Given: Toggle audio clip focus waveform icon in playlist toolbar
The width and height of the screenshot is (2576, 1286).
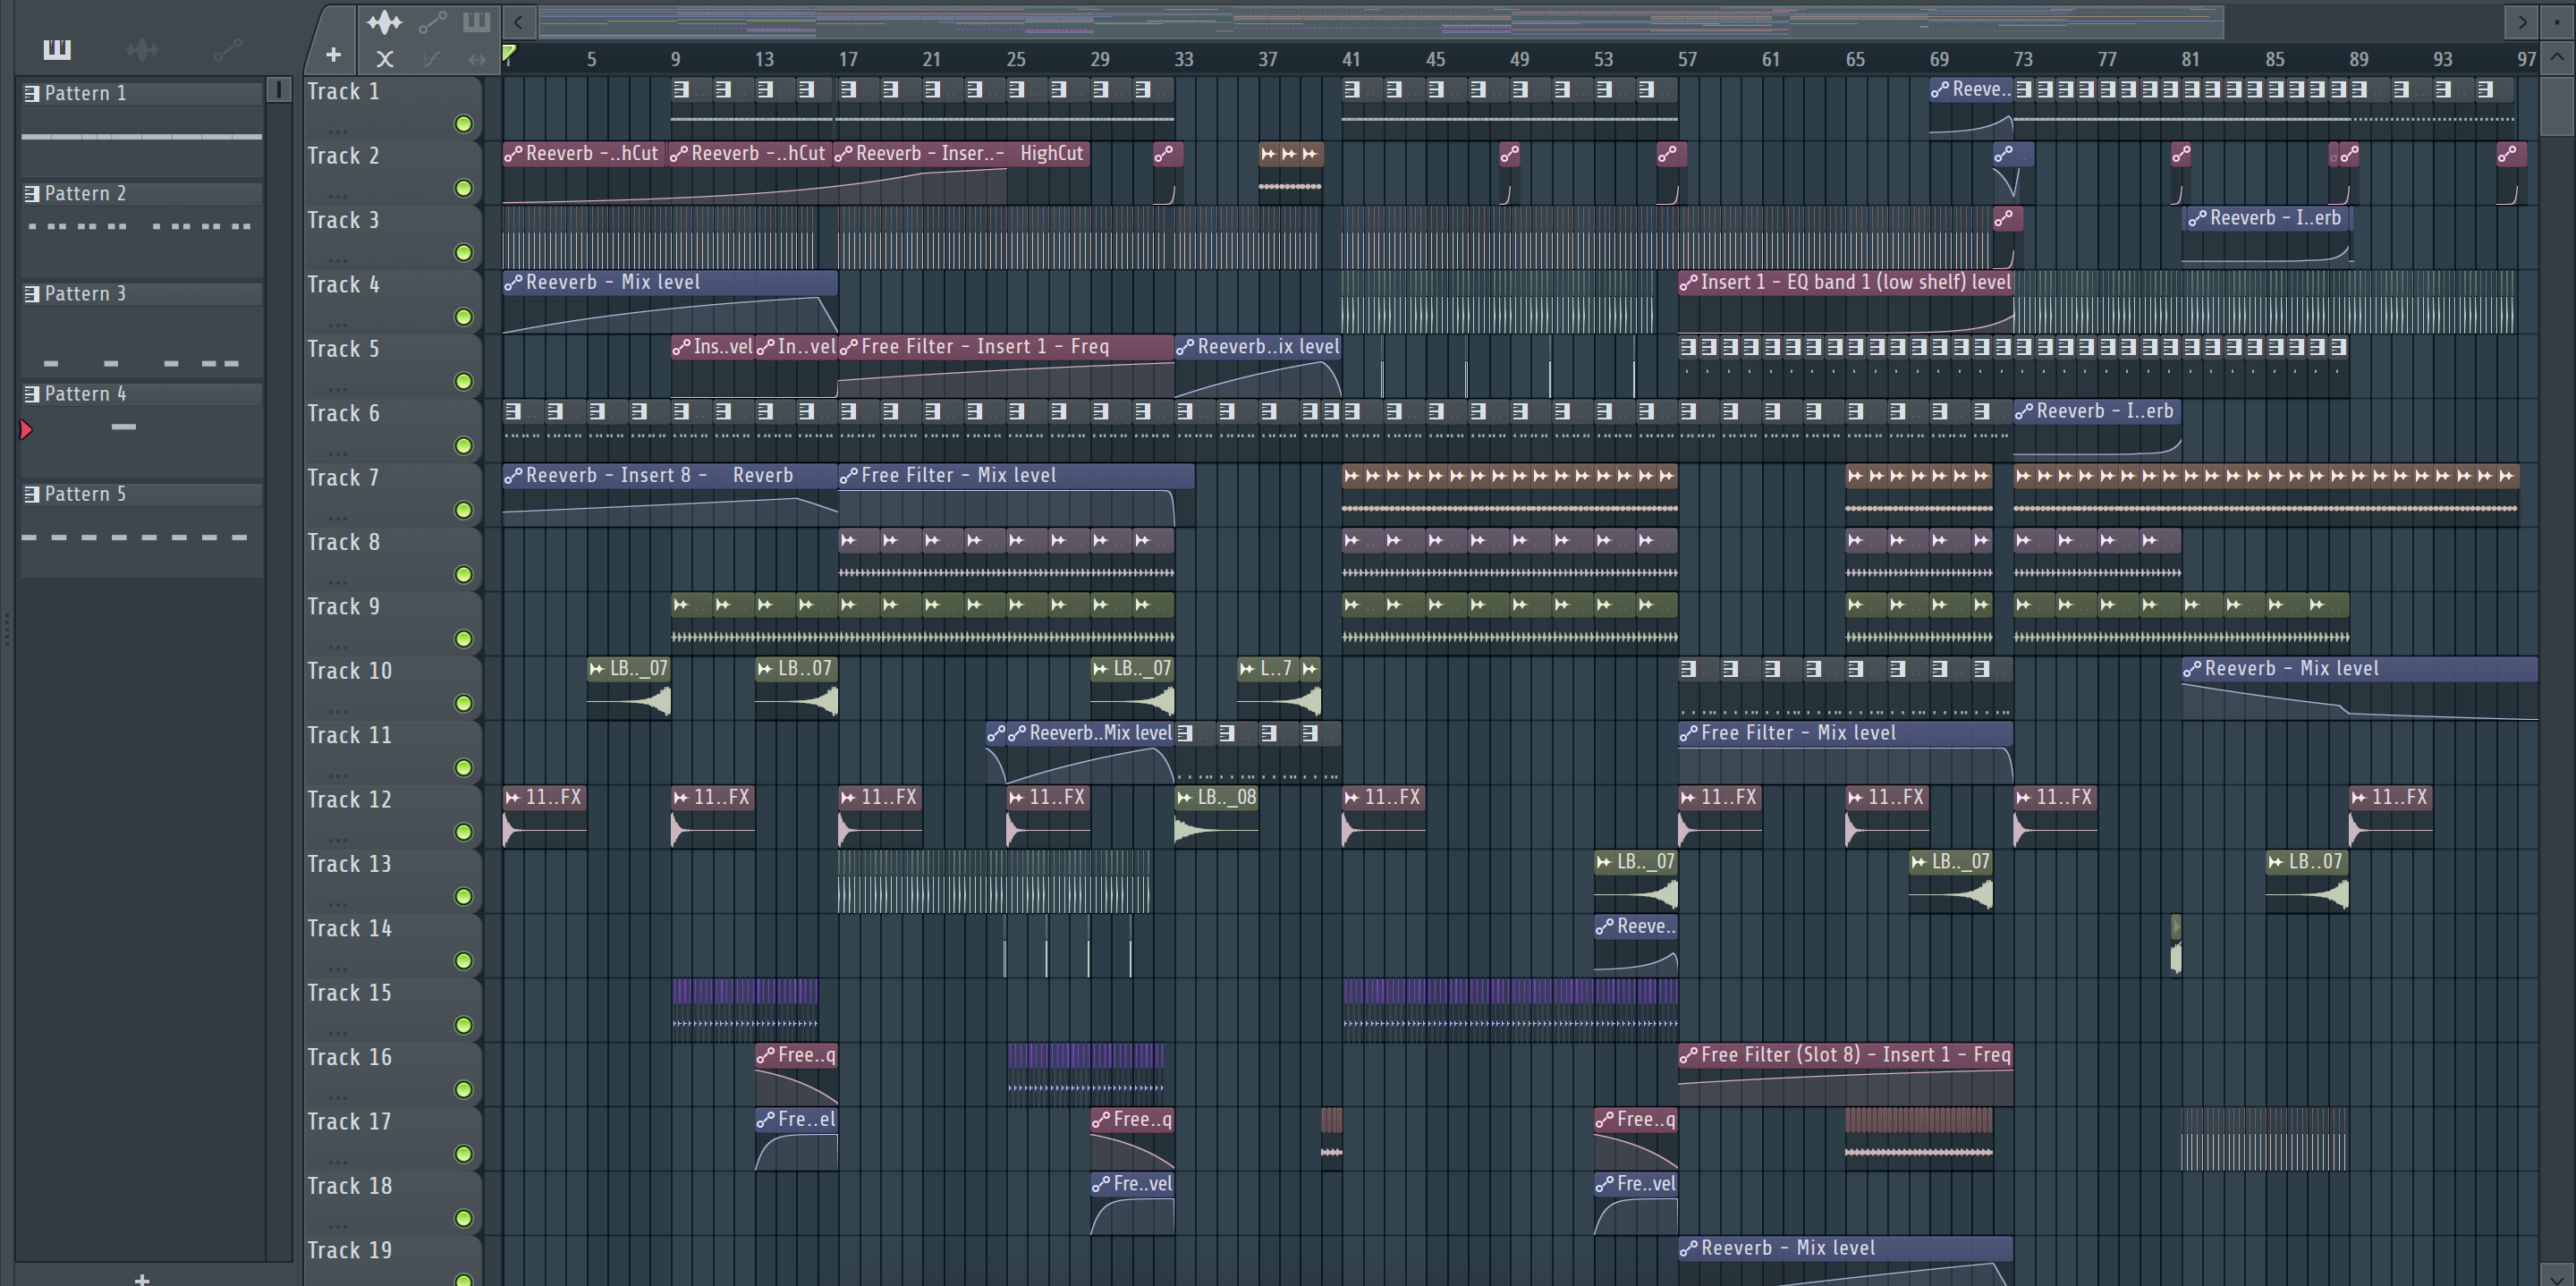Looking at the screenshot, I should point(383,22).
